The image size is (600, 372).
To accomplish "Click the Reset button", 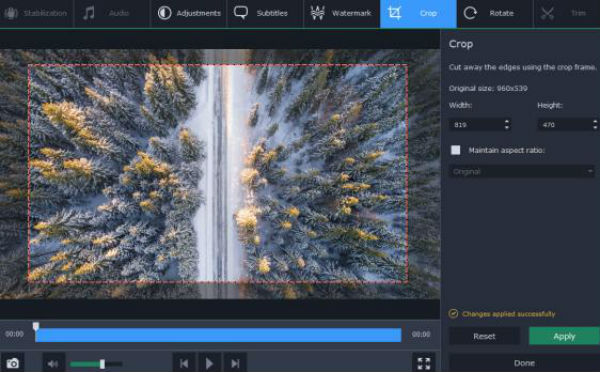I will (x=484, y=336).
